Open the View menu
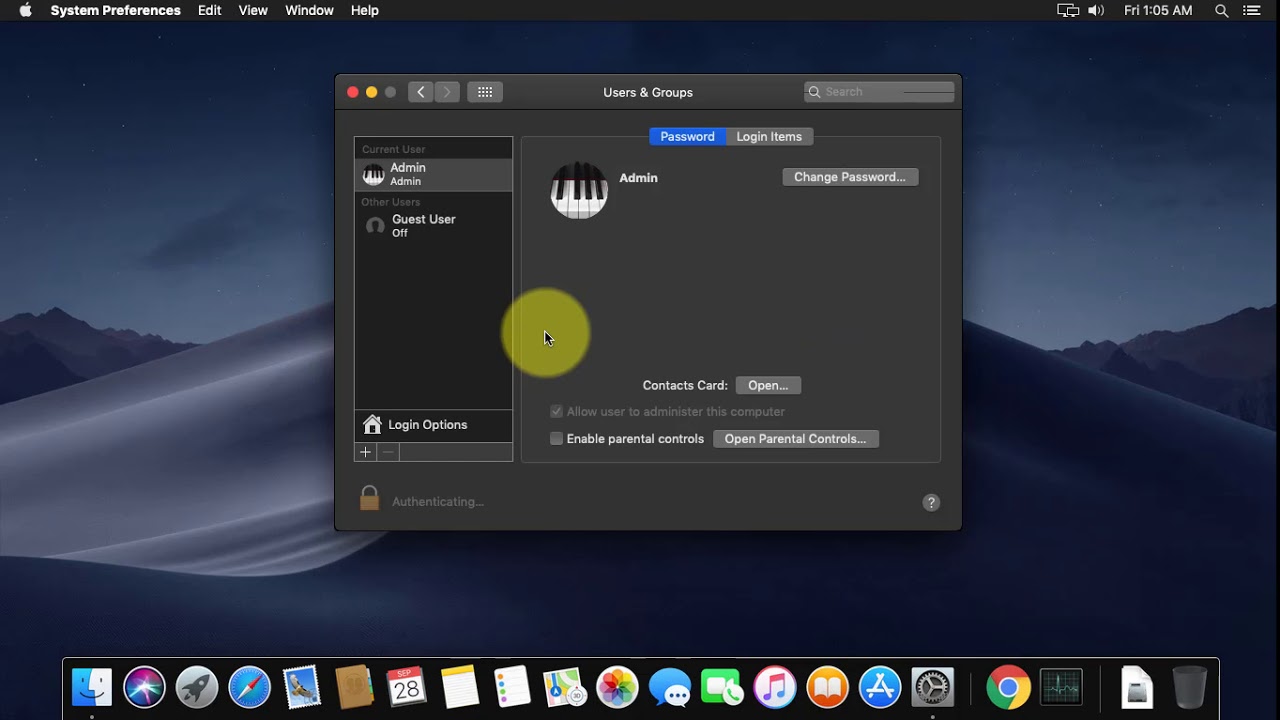The image size is (1280, 720). [x=253, y=10]
